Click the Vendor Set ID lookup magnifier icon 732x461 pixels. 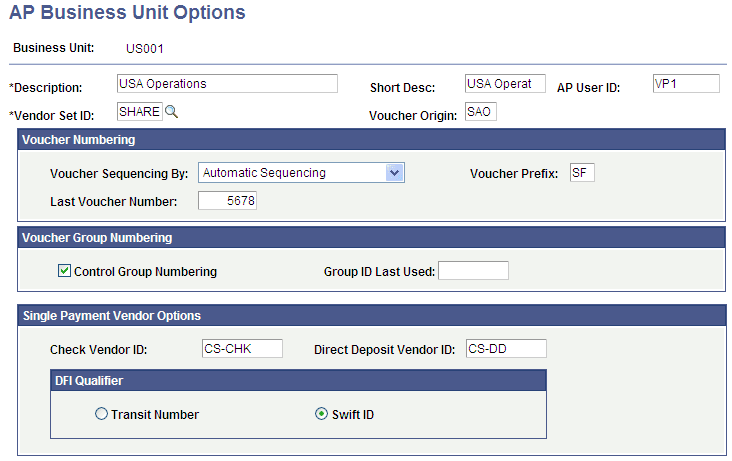172,112
